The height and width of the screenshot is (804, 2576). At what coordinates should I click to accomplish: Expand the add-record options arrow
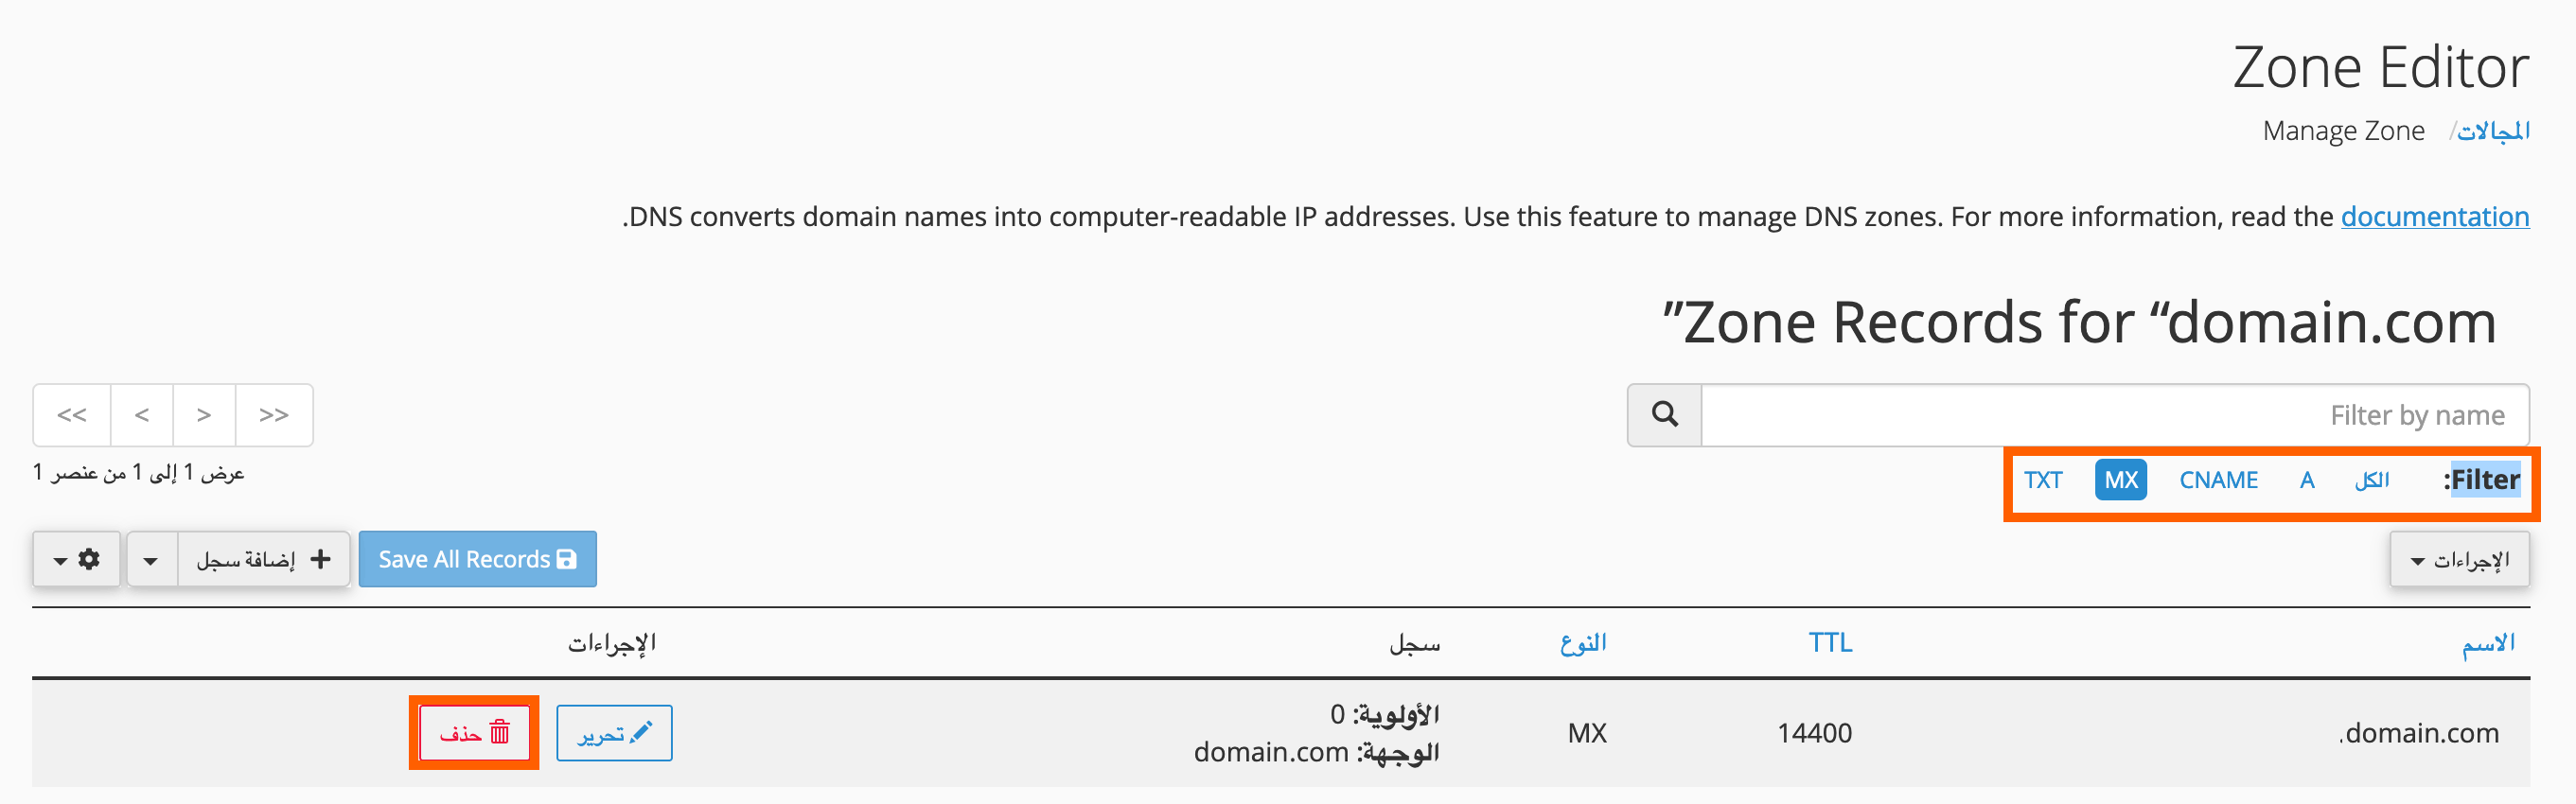pos(151,559)
